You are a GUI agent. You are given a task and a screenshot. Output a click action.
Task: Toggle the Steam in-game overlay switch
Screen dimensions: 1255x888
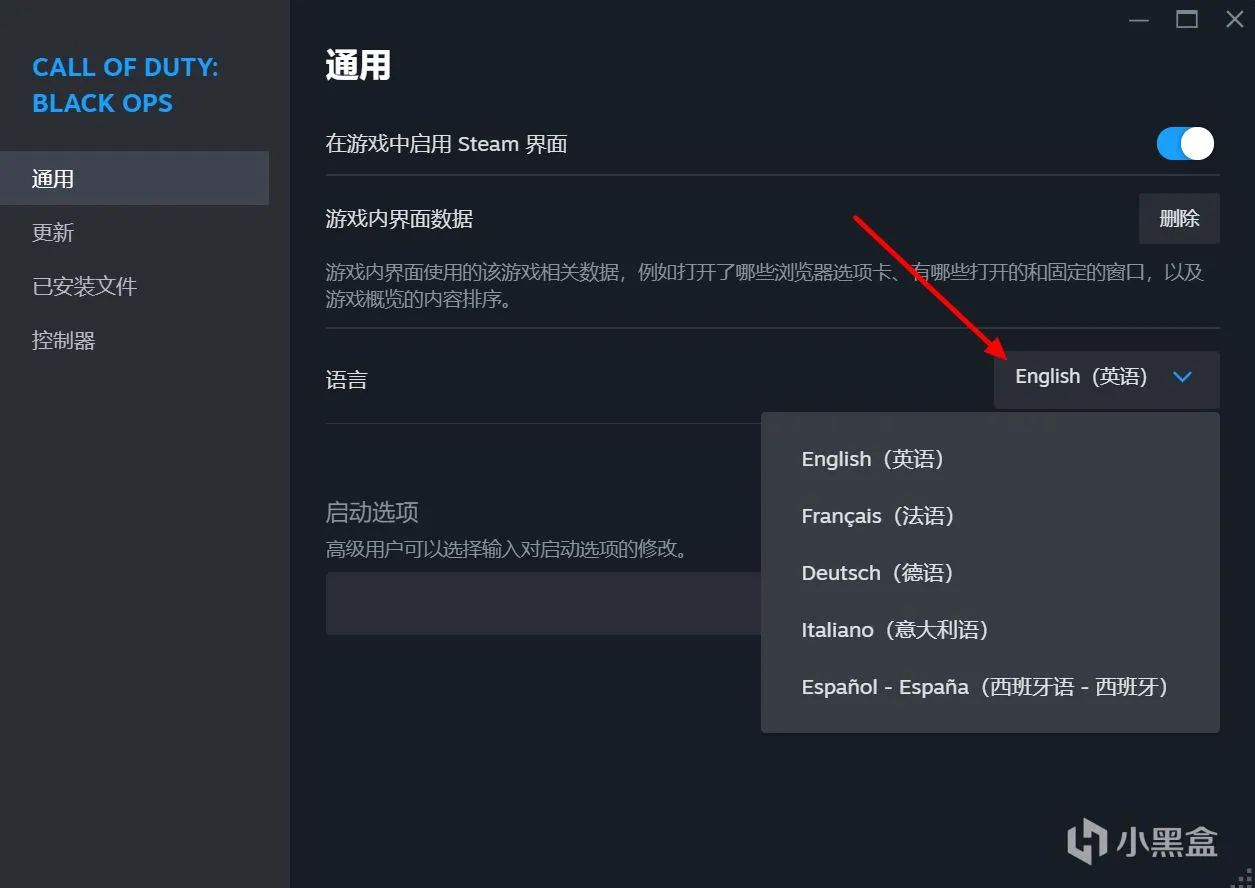click(x=1185, y=144)
